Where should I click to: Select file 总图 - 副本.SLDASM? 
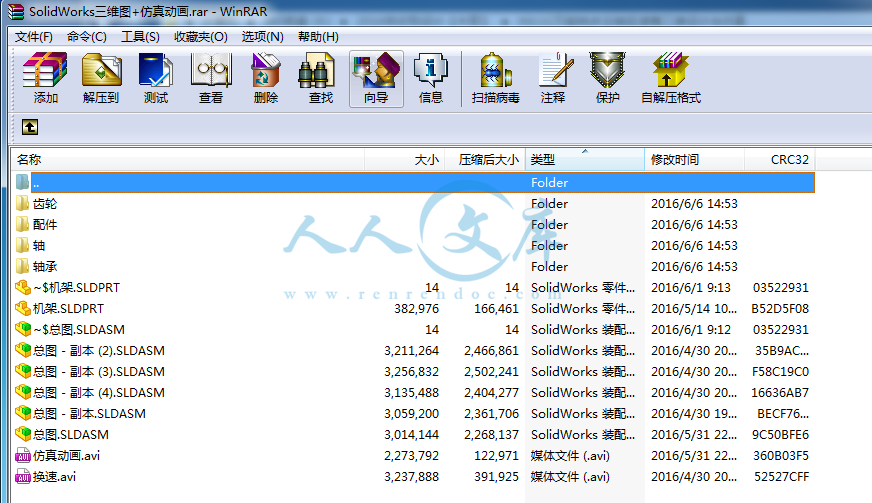[x=89, y=414]
